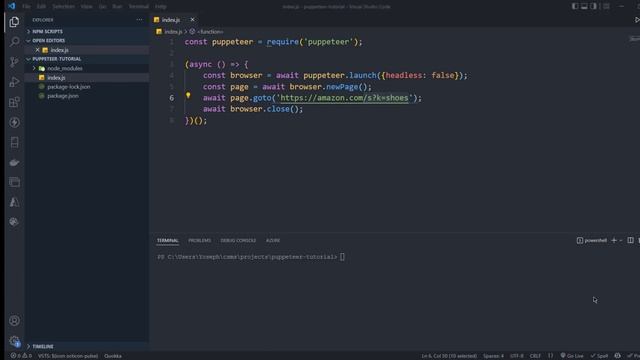Open the File menu
This screenshot has width=640, height=360.
[27, 7]
